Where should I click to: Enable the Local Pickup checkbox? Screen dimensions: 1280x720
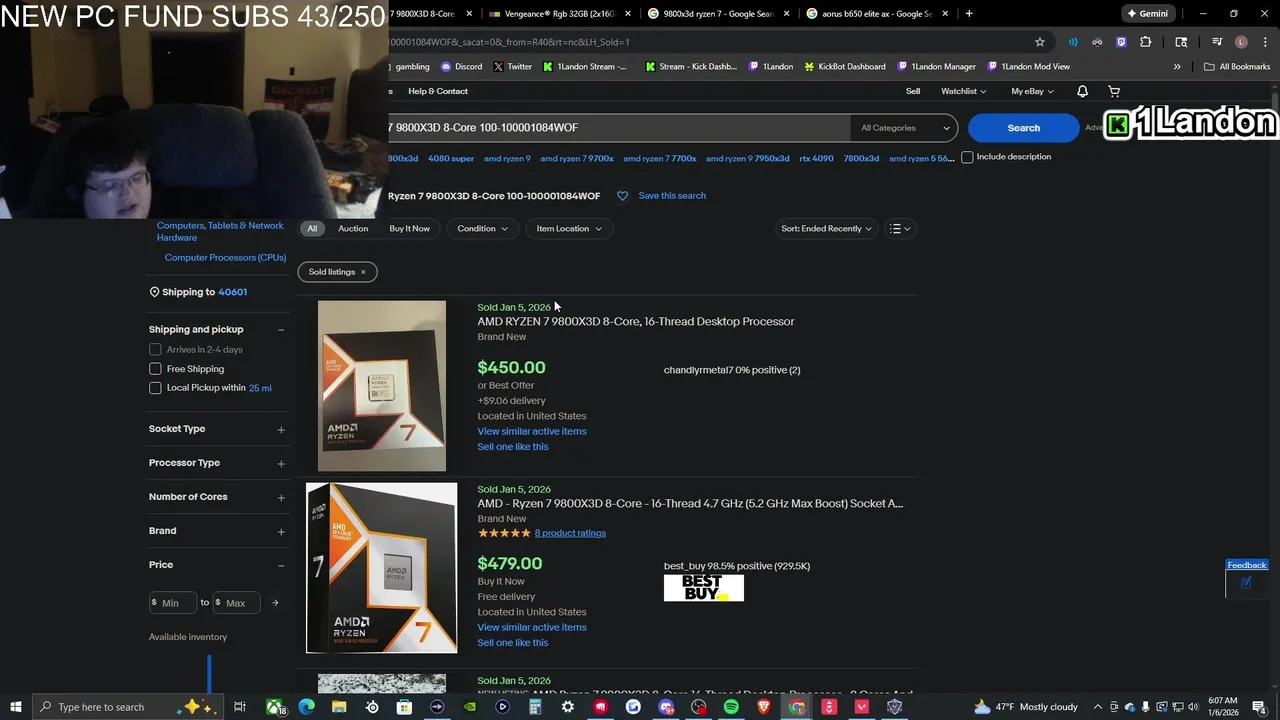tap(155, 388)
